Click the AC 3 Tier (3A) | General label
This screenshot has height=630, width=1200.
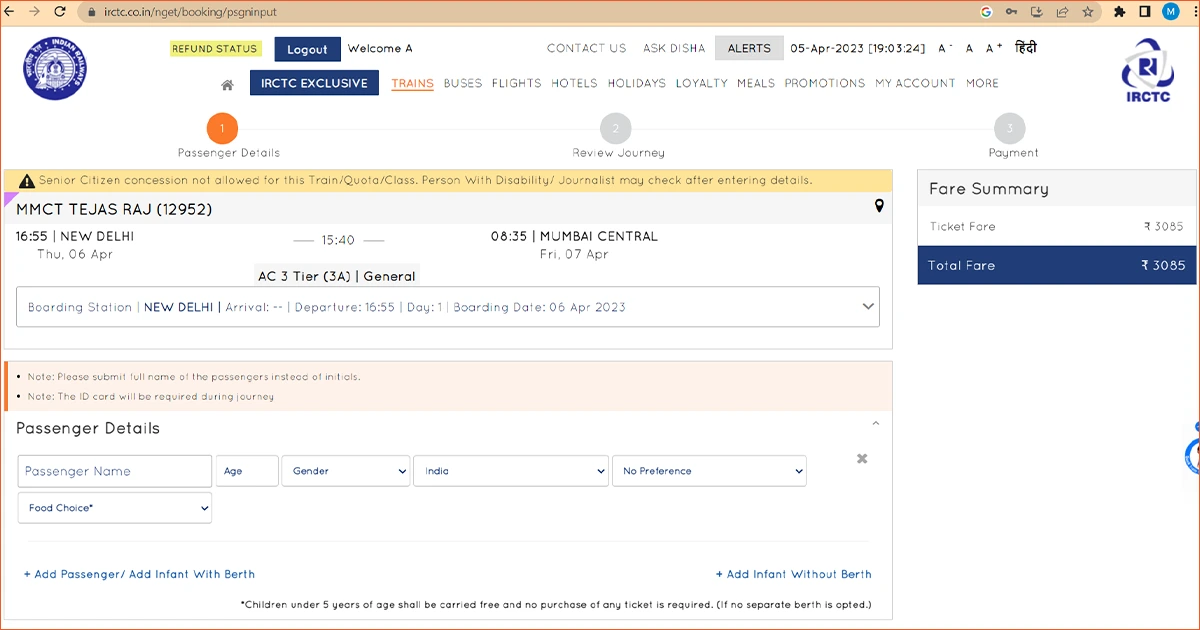pyautogui.click(x=336, y=276)
